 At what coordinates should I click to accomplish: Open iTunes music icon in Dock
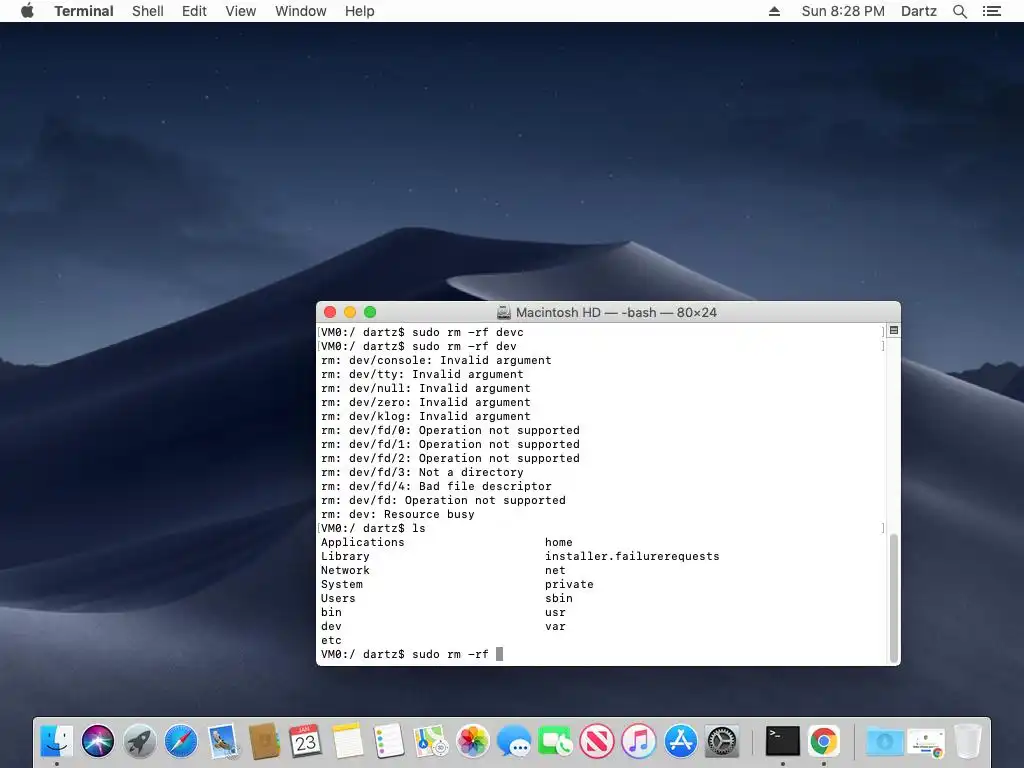[x=639, y=741]
